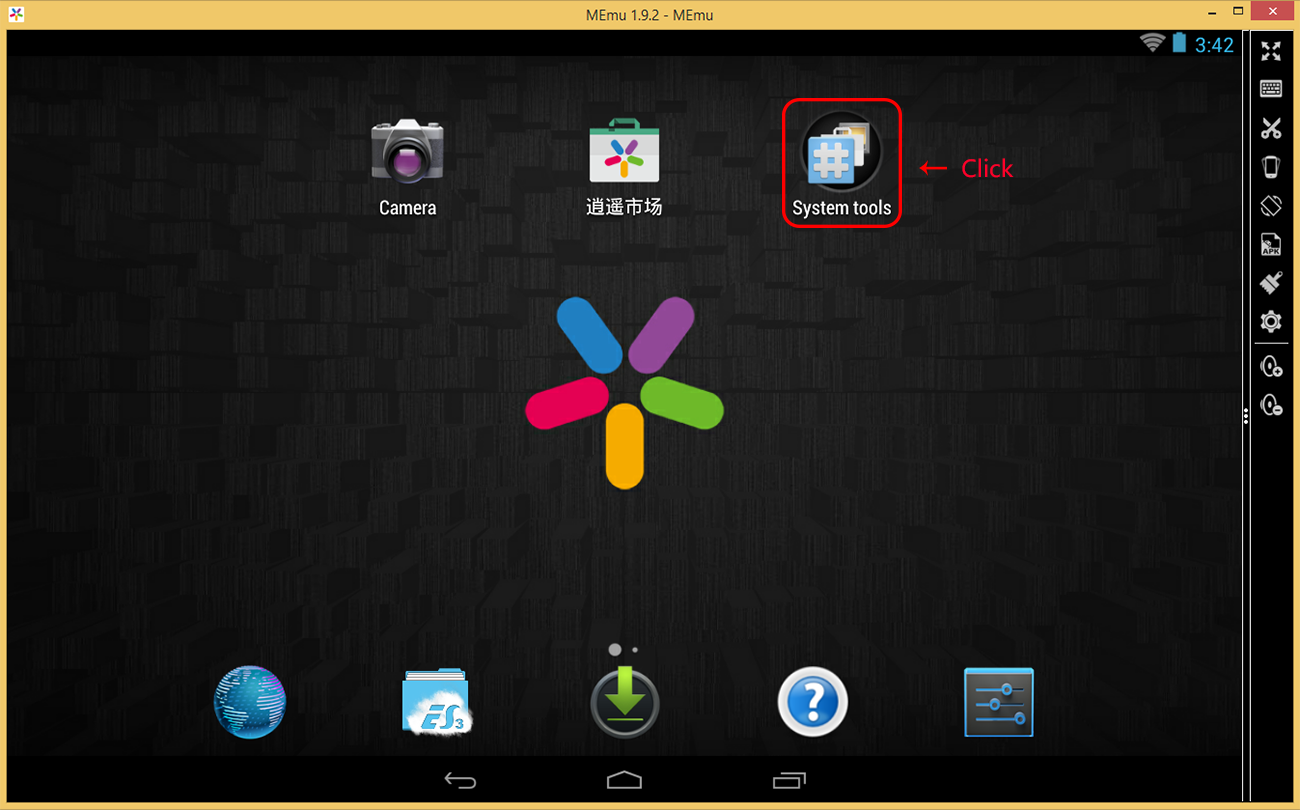1300x810 pixels.
Task: Open the Recent apps switcher
Action: (x=788, y=779)
